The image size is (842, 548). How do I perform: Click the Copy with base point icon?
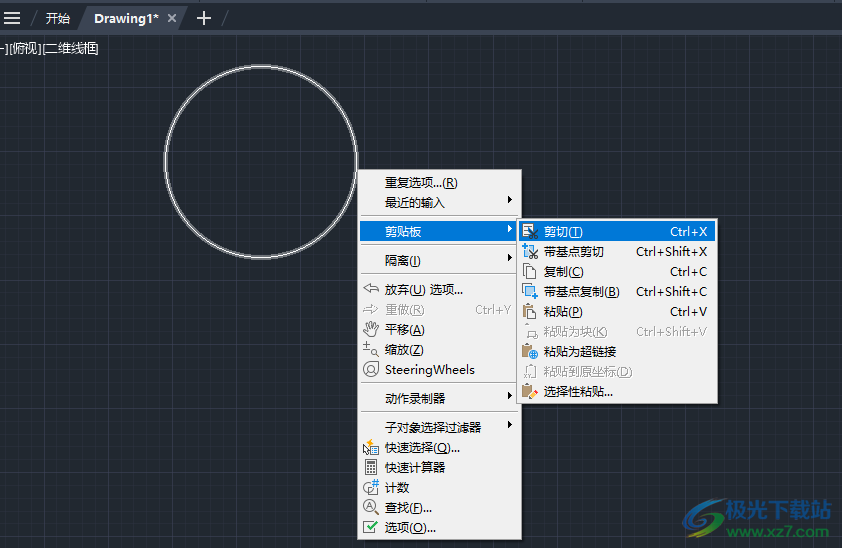coord(530,291)
